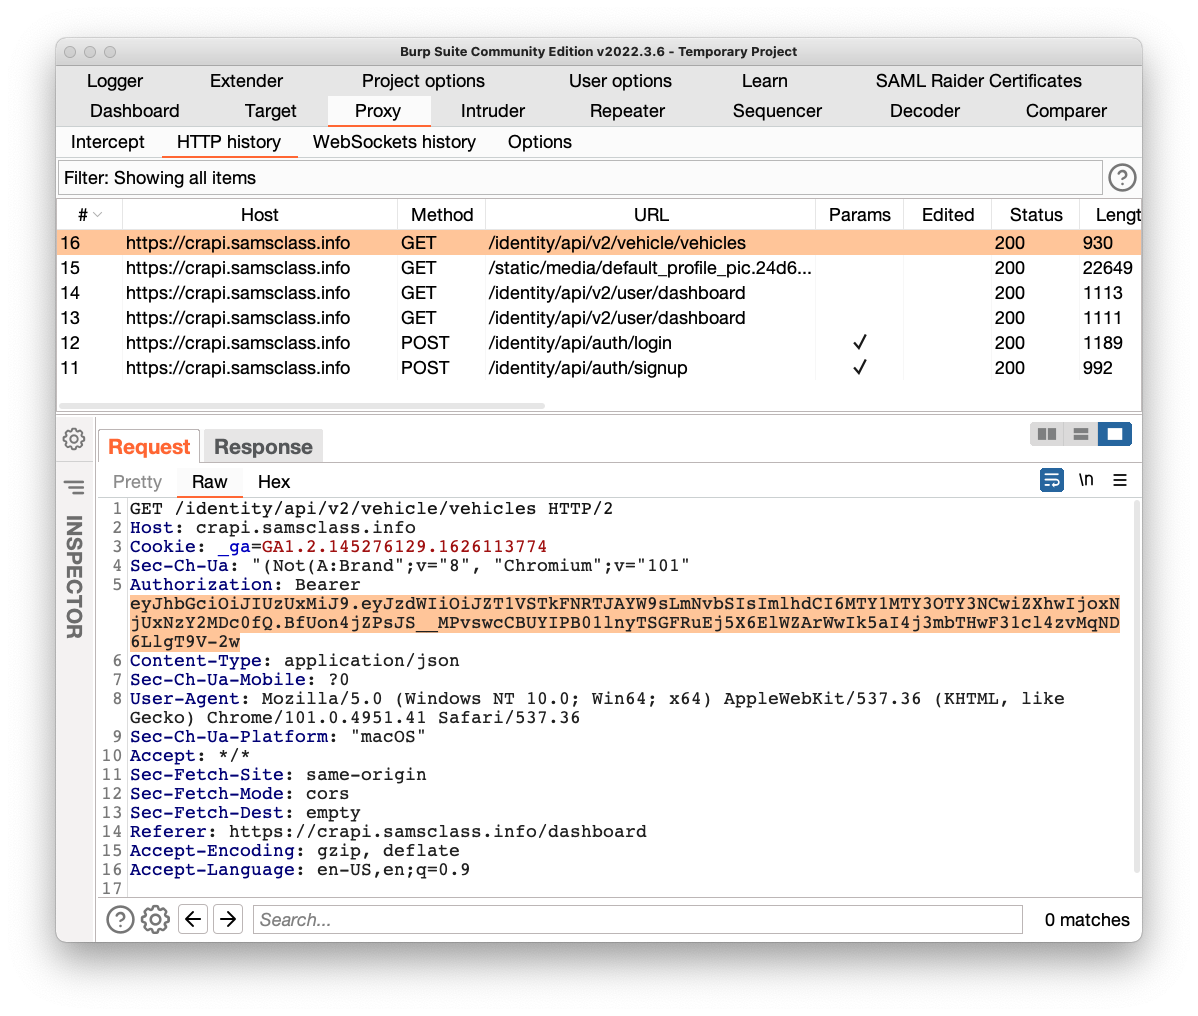This screenshot has width=1198, height=1016.
Task: Expand the Inspector panel lines icon
Action: click(x=74, y=487)
